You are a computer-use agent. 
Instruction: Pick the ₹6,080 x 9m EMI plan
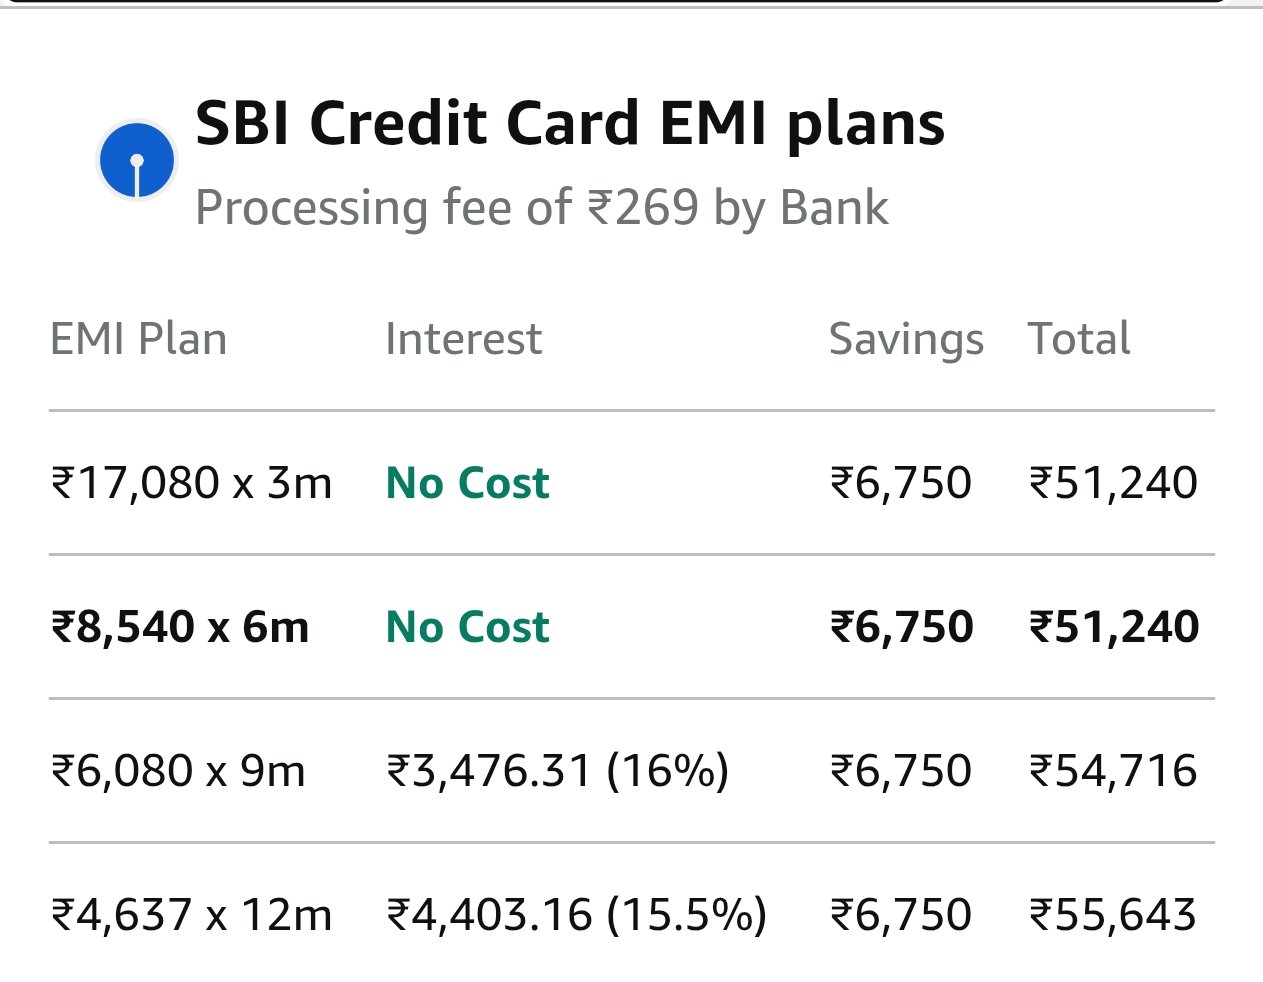(178, 771)
